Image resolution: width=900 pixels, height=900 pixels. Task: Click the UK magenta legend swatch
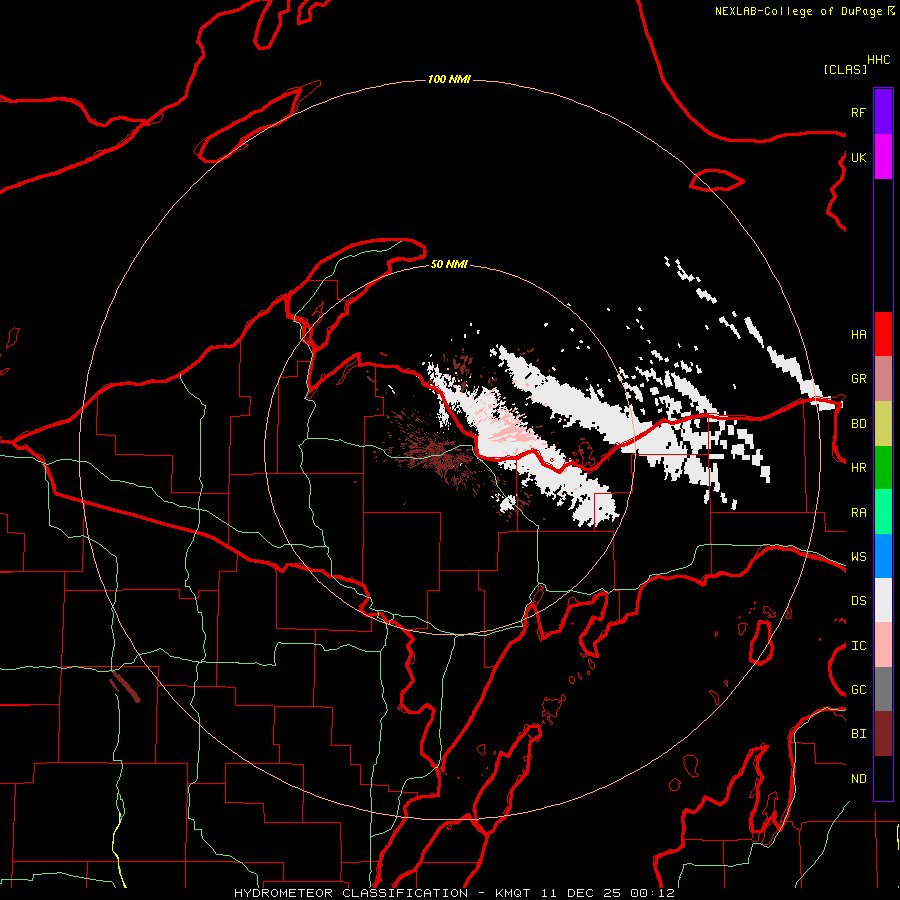[x=883, y=157]
